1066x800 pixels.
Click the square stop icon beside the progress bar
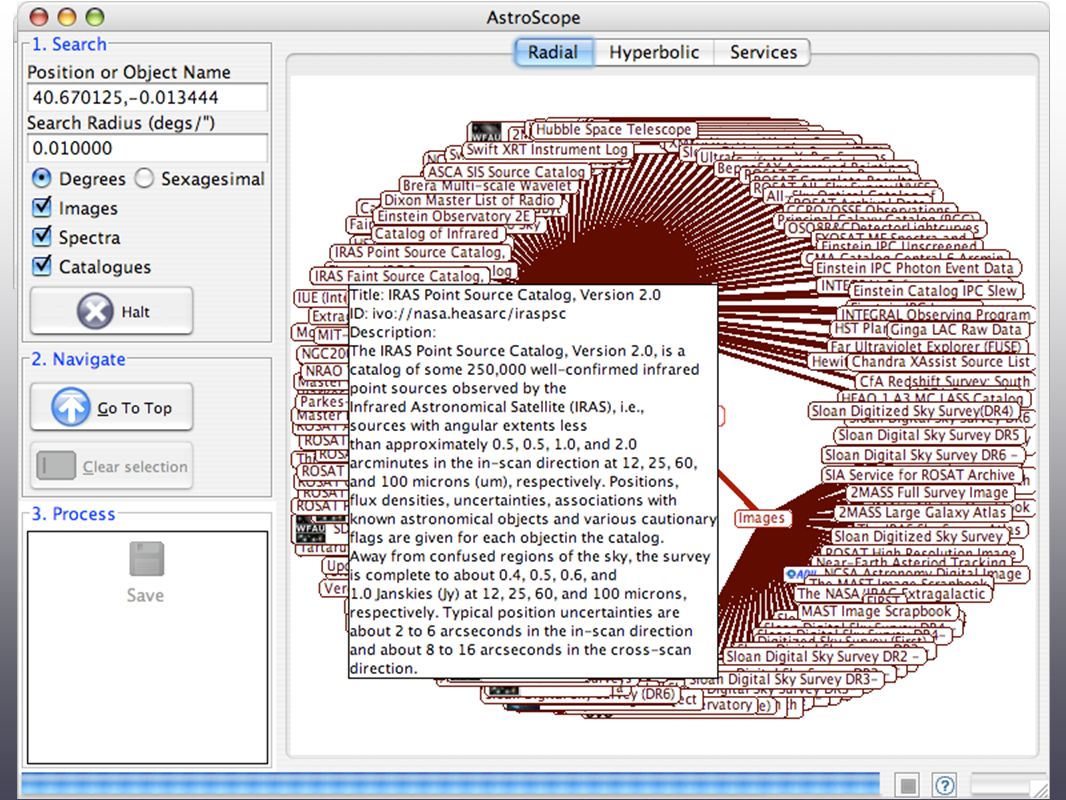click(x=907, y=785)
